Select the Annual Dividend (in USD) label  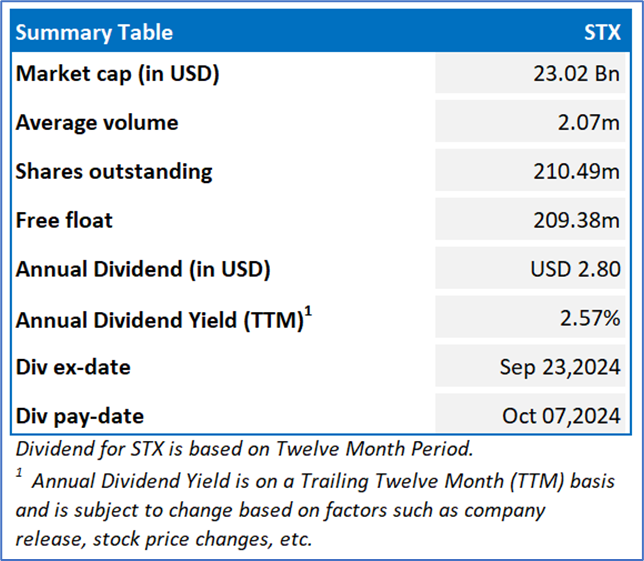(x=143, y=269)
